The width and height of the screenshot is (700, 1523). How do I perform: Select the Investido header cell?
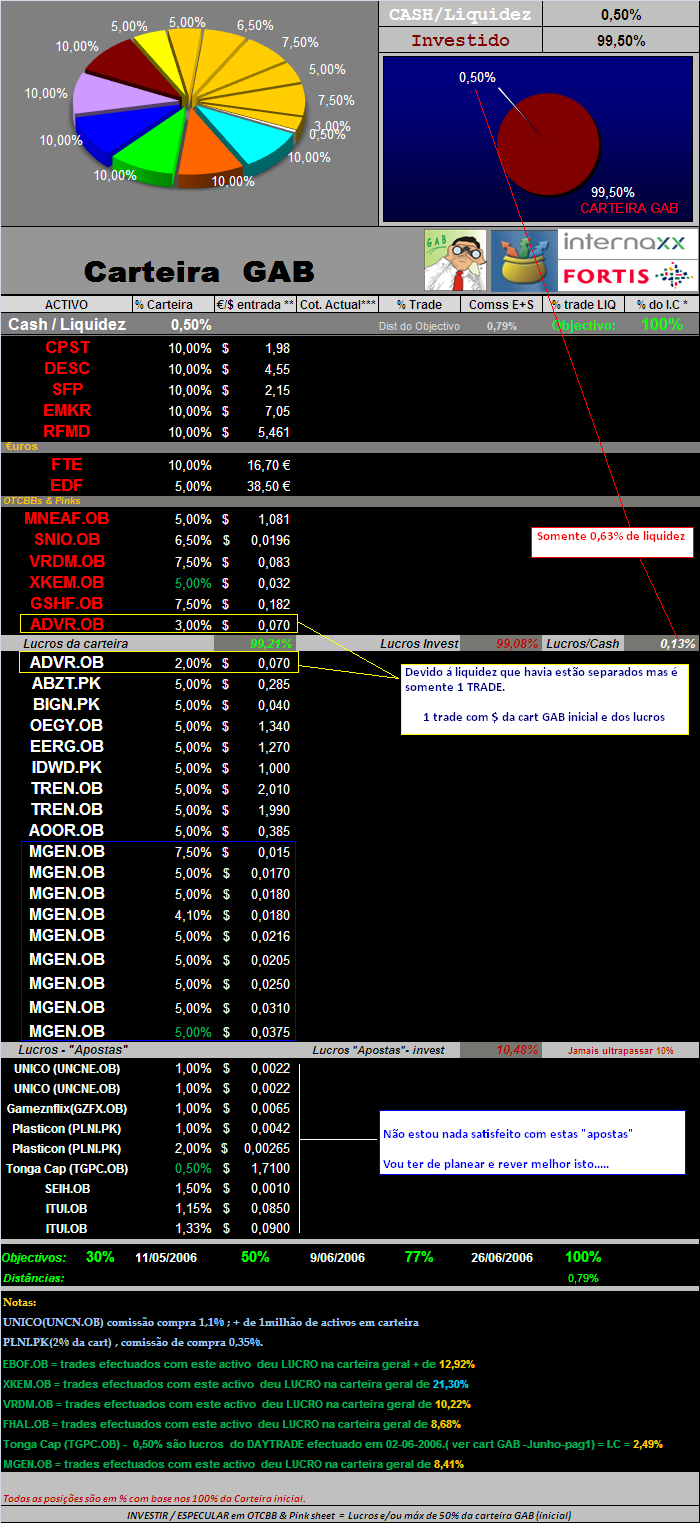coord(461,40)
